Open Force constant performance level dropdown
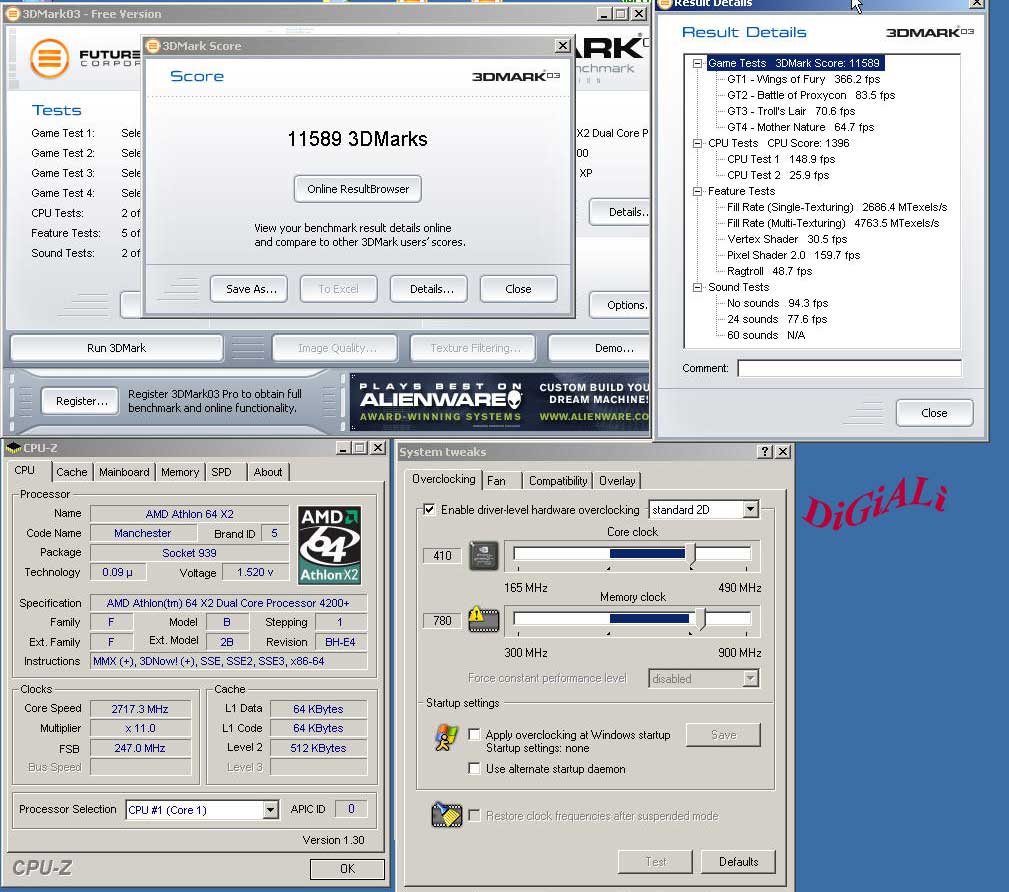 (x=750, y=678)
